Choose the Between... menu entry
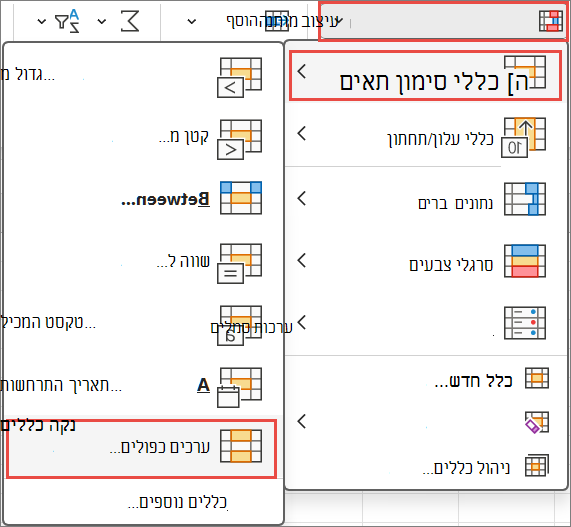571x527 pixels. pos(143,198)
